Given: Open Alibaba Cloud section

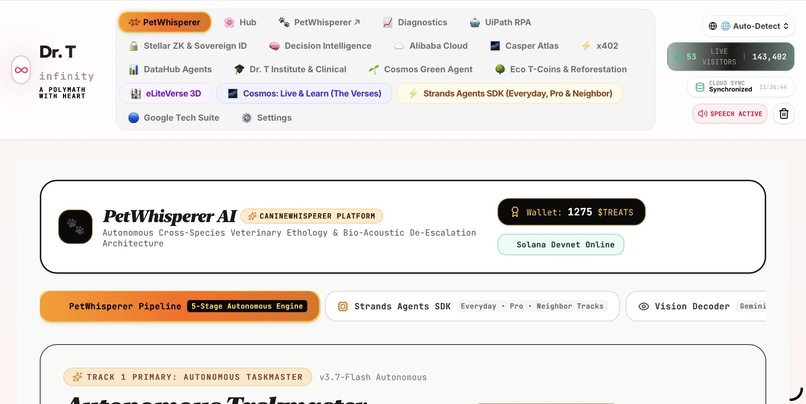Looking at the screenshot, I should pyautogui.click(x=431, y=46).
